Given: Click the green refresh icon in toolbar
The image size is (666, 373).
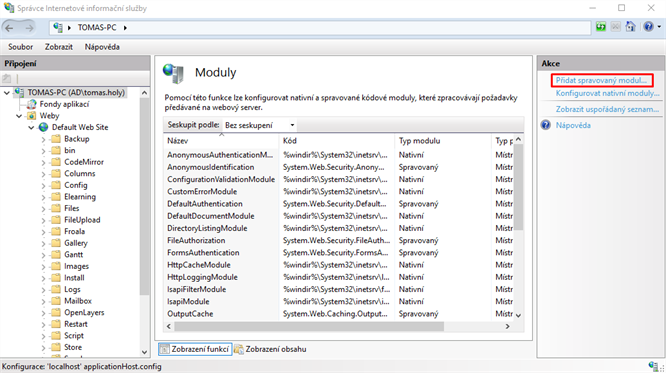Looking at the screenshot, I should [601, 27].
